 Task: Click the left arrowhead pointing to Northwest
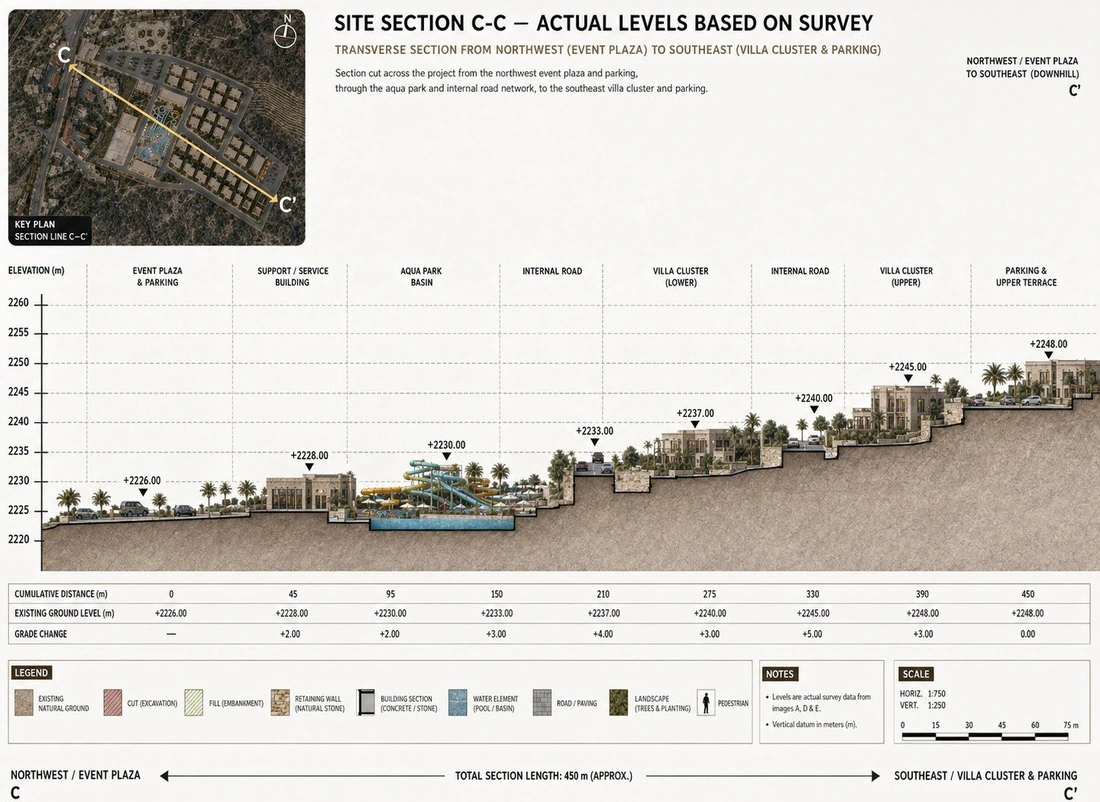(x=164, y=775)
